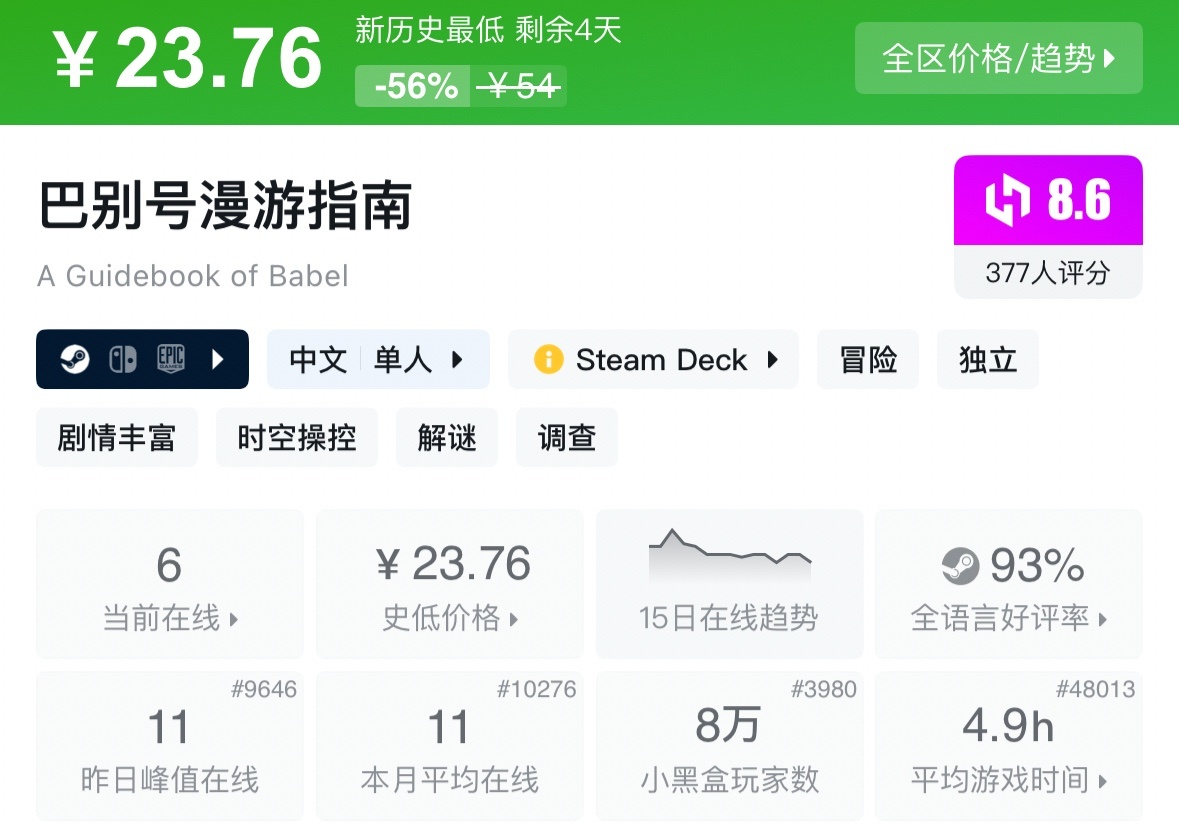Select the 调查 tag
The height and width of the screenshot is (829, 1179).
coord(567,437)
